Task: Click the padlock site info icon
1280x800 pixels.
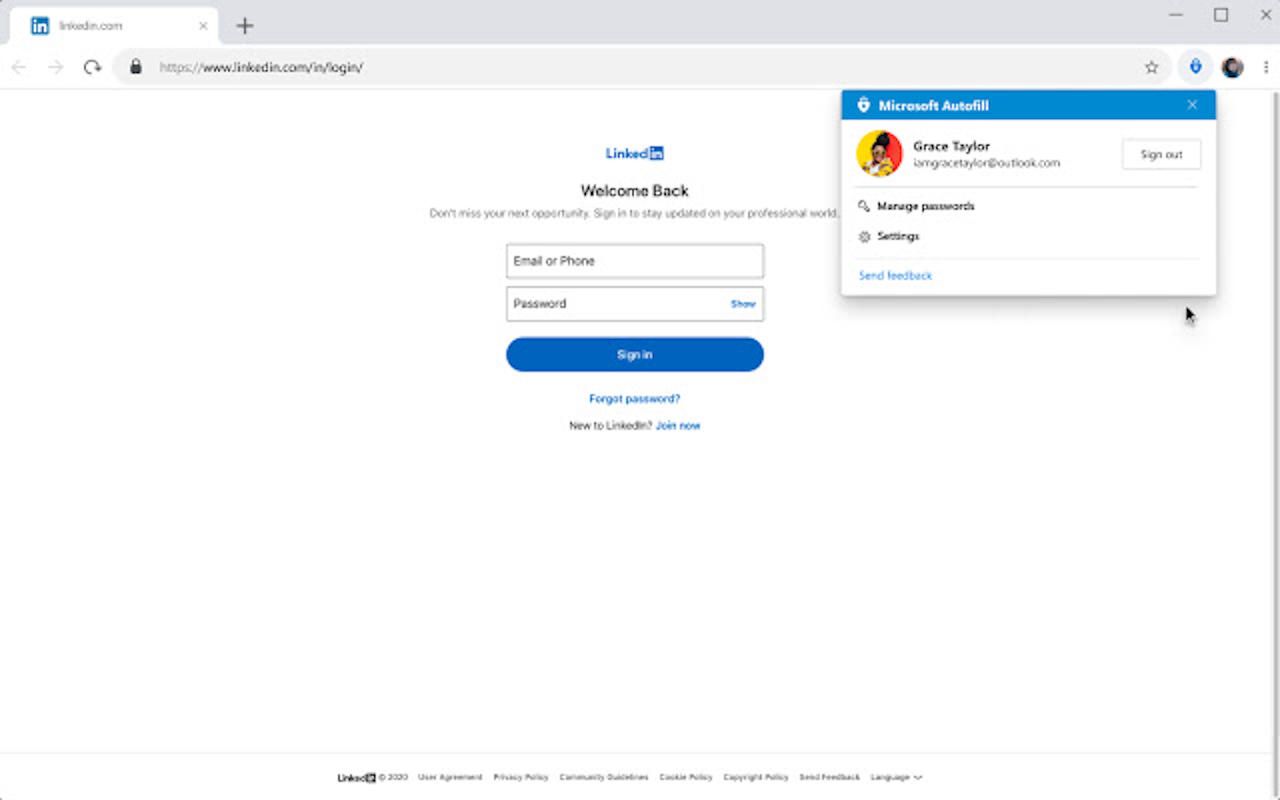Action: click(135, 67)
